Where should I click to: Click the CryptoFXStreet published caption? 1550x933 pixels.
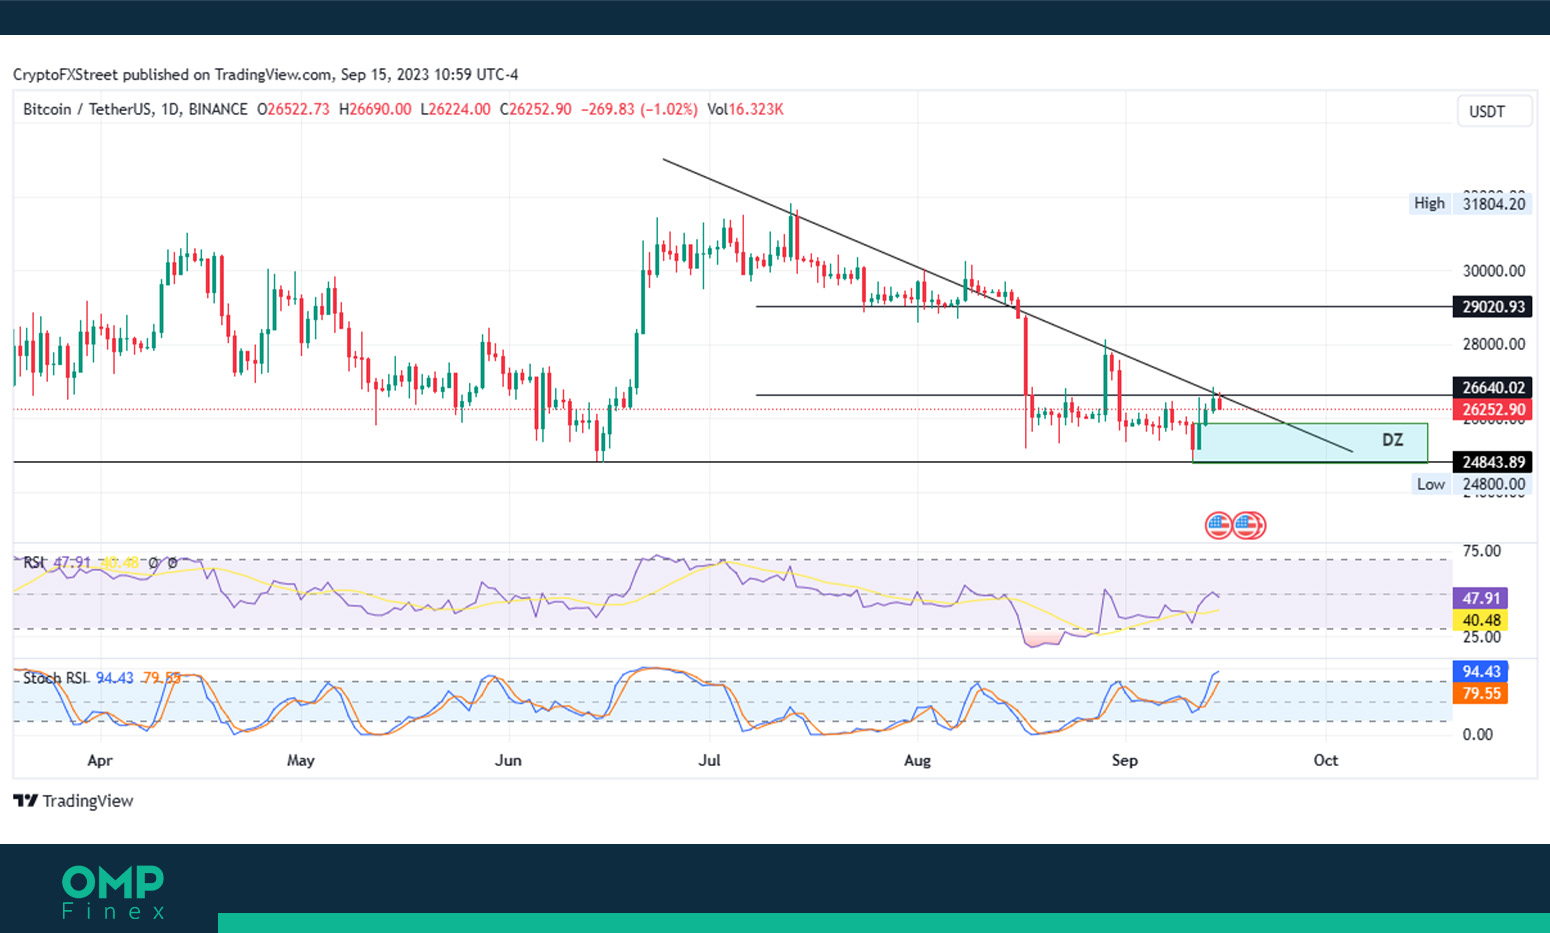pyautogui.click(x=265, y=74)
